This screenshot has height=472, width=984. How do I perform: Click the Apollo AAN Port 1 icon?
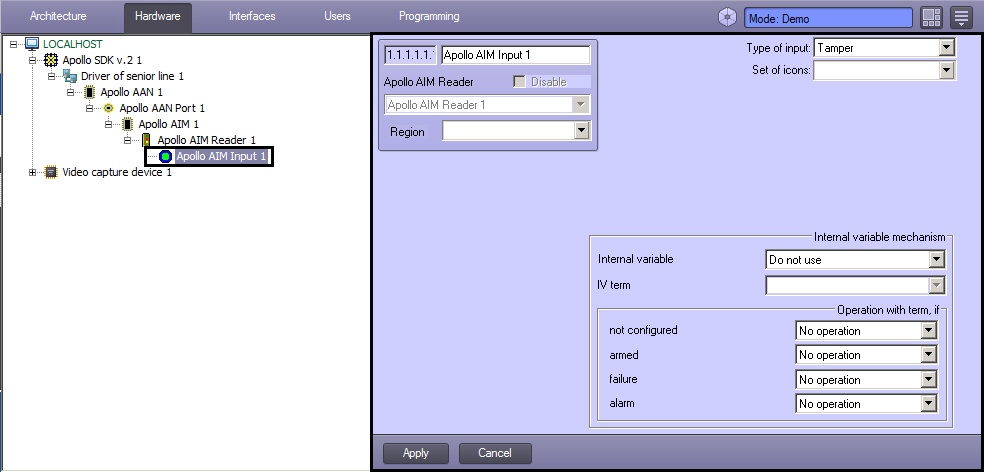(x=108, y=108)
